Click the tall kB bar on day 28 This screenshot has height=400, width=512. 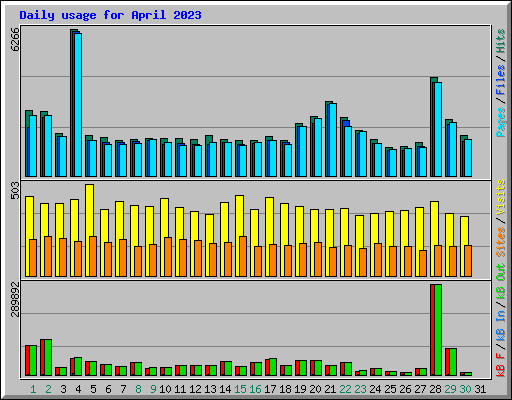coord(436,330)
